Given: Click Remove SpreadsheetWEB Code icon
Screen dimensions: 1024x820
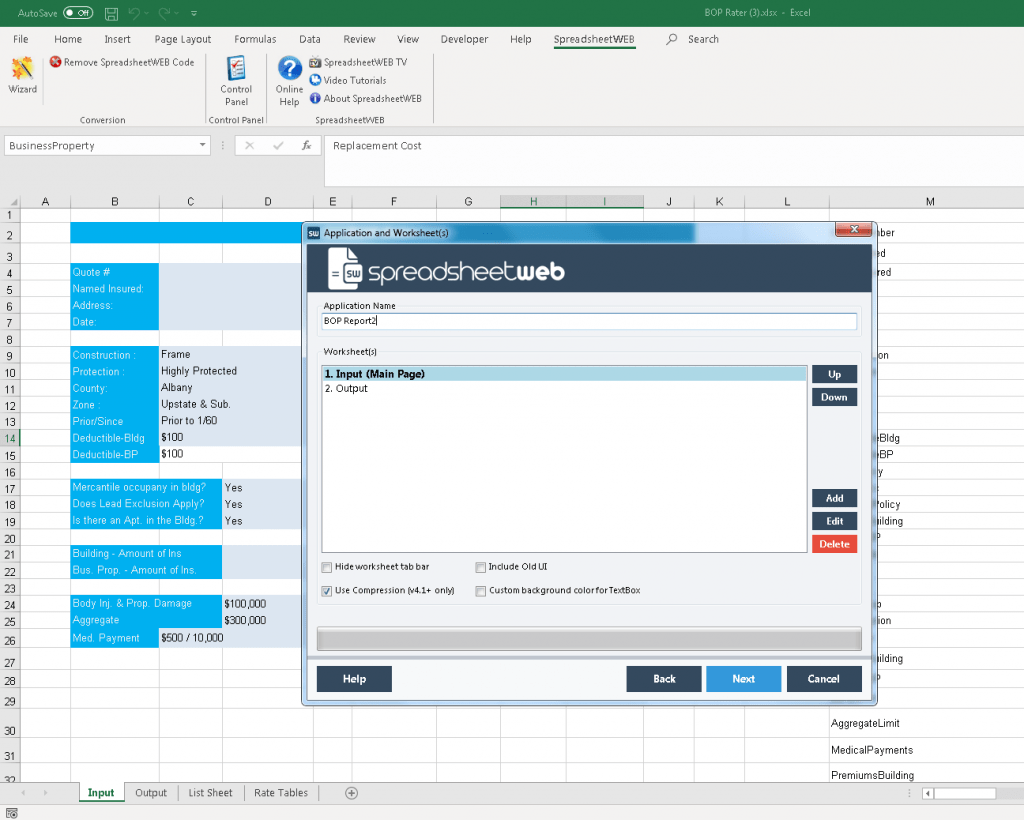Looking at the screenshot, I should point(56,62).
